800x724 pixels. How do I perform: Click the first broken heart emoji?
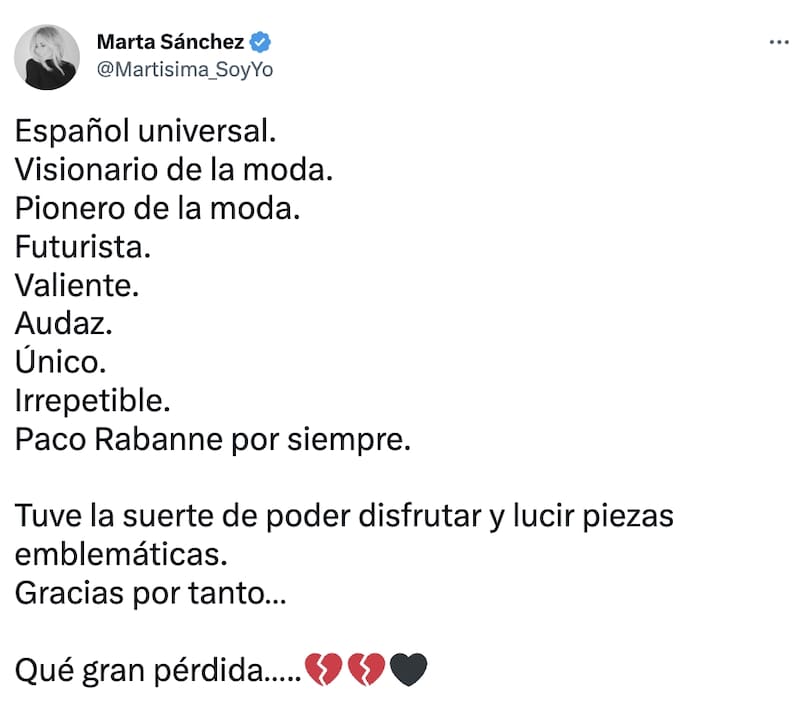323,670
